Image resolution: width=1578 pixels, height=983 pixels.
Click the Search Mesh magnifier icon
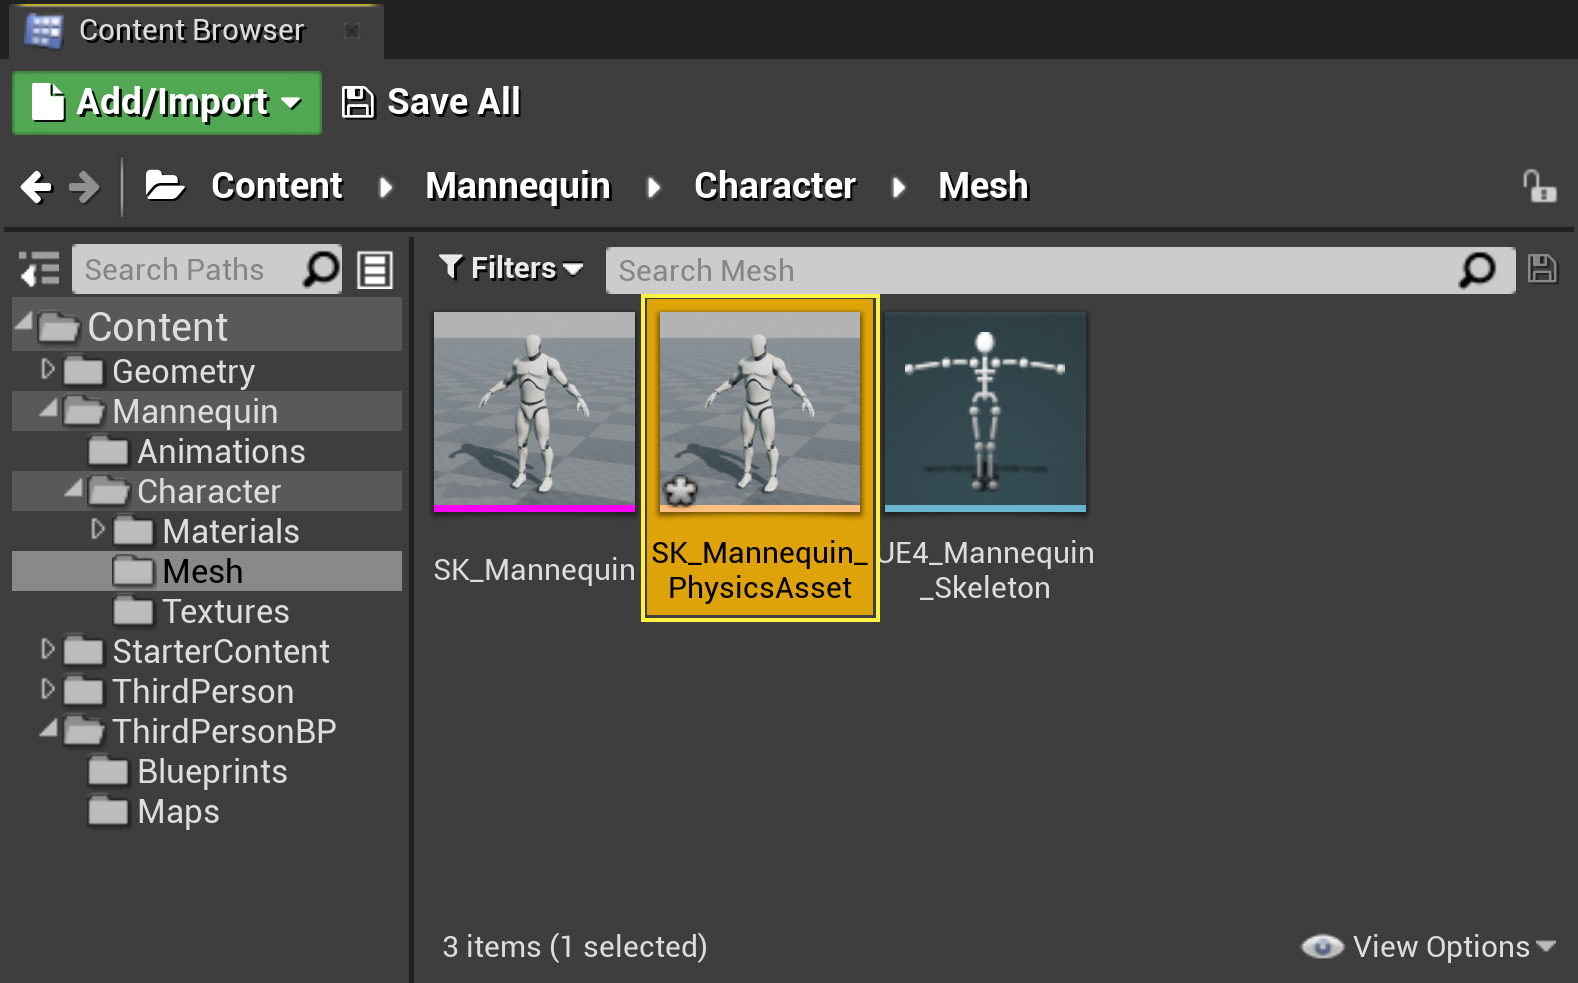click(x=1477, y=270)
